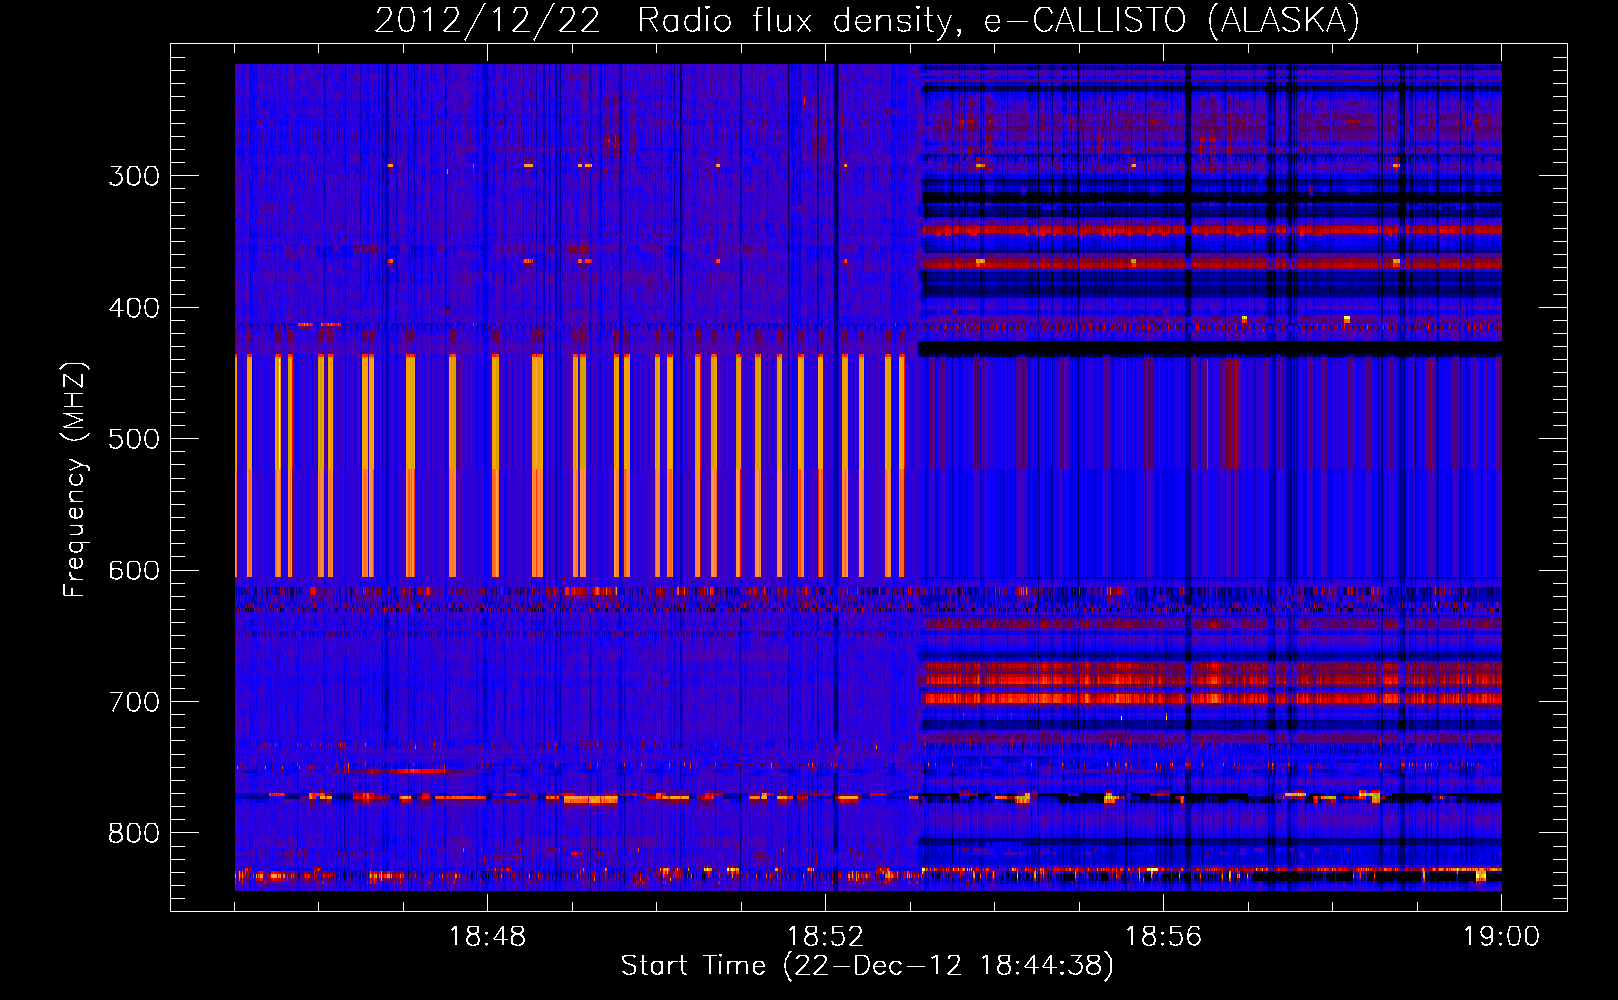Screen dimensions: 1618x1000
Task: Click the 18:52 time tick label
Action: tap(825, 937)
